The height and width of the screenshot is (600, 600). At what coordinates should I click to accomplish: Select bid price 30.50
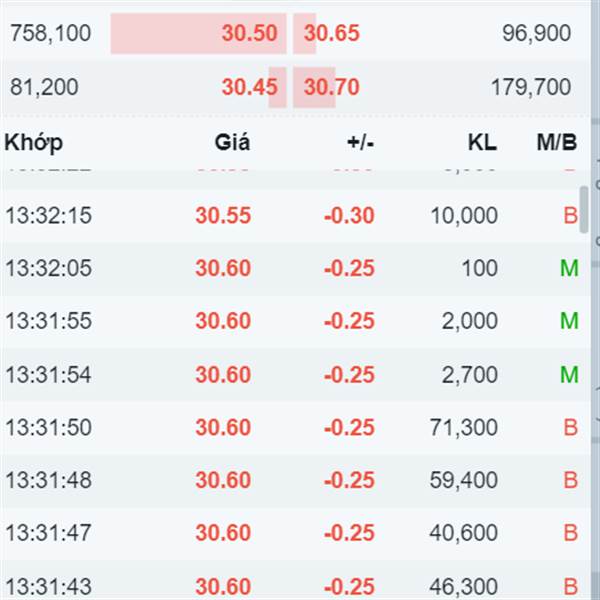point(249,33)
